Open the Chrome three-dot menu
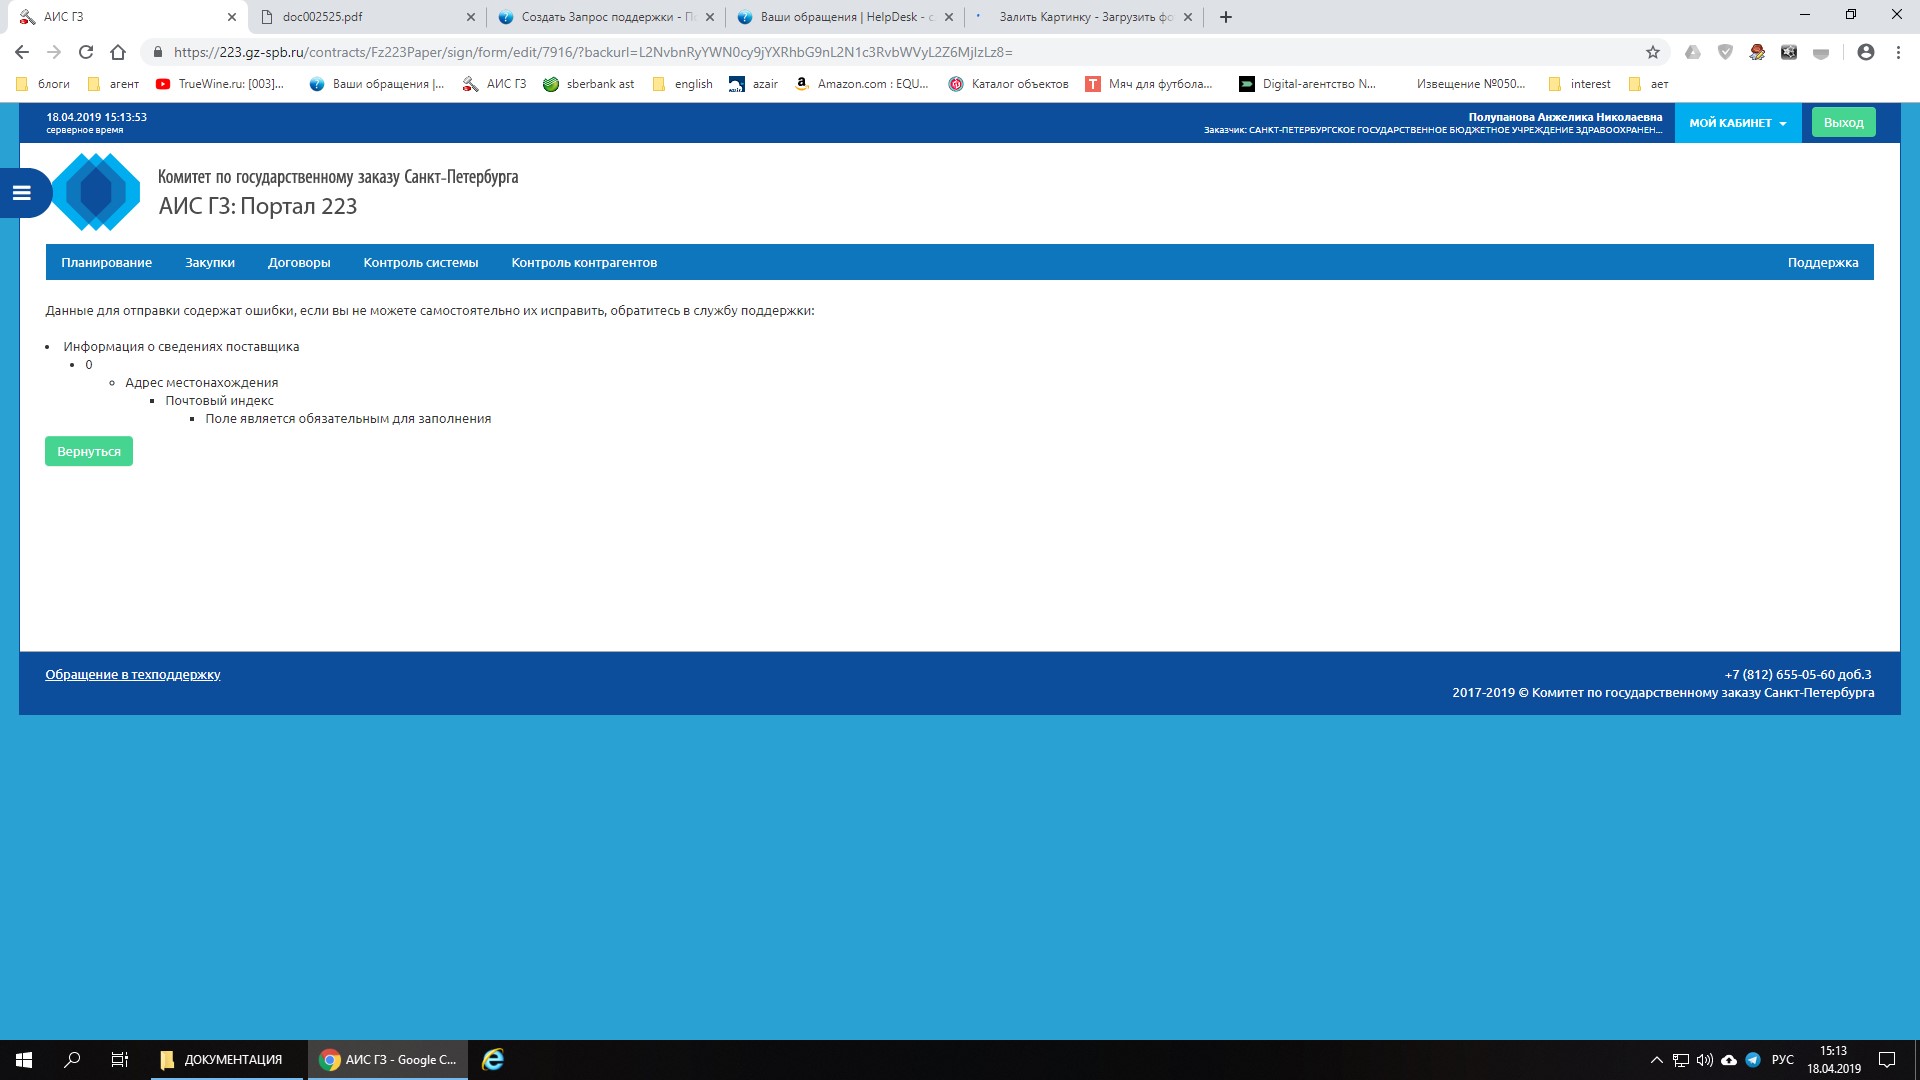This screenshot has height=1080, width=1920. (1898, 52)
